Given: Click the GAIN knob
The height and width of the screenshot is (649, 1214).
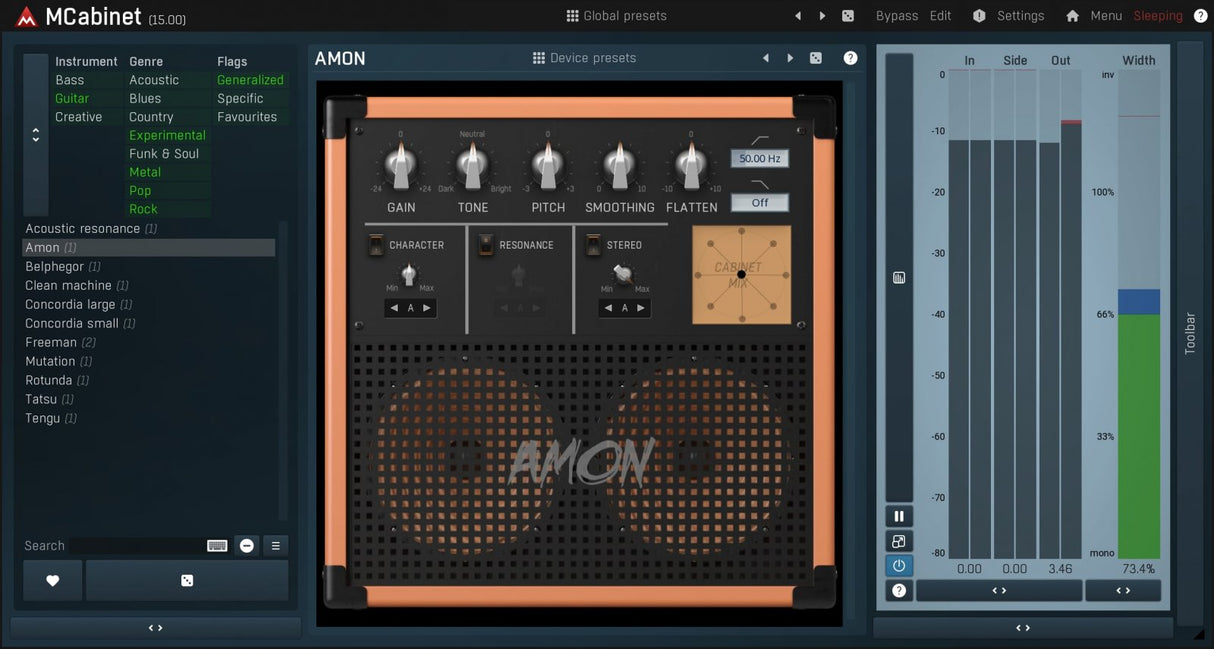Looking at the screenshot, I should [x=401, y=165].
